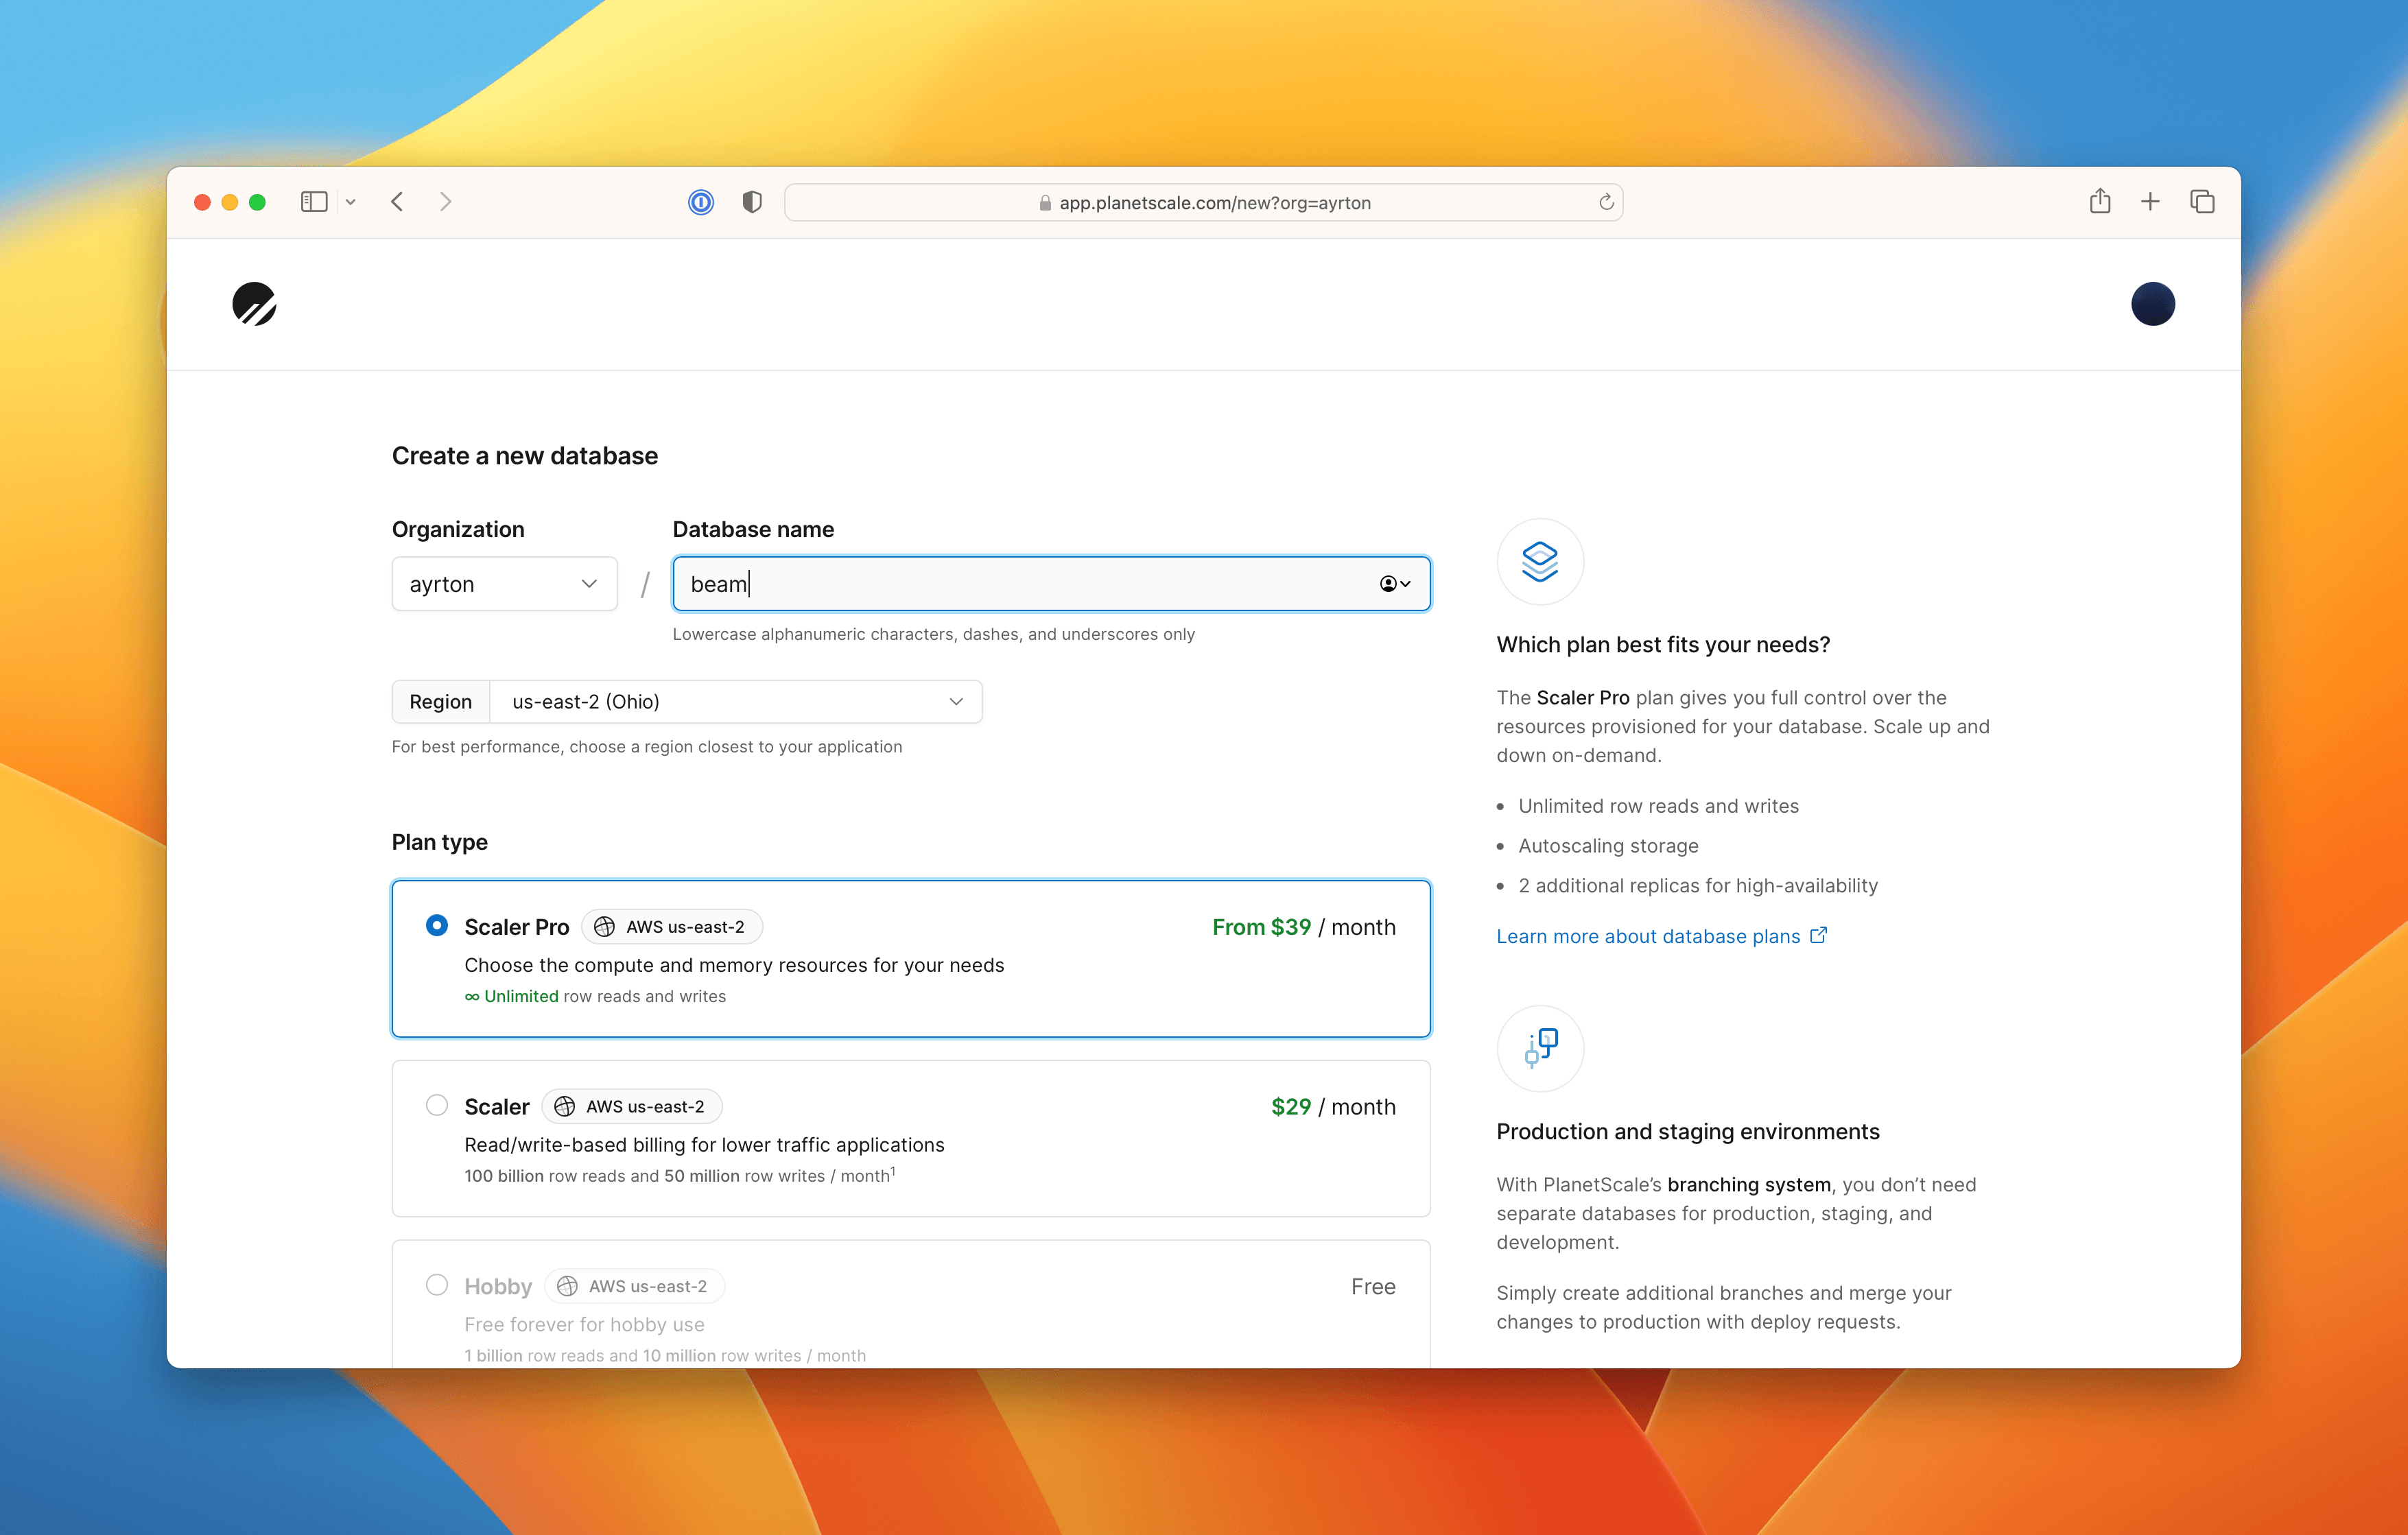Close the Safari window with red button

[202, 202]
